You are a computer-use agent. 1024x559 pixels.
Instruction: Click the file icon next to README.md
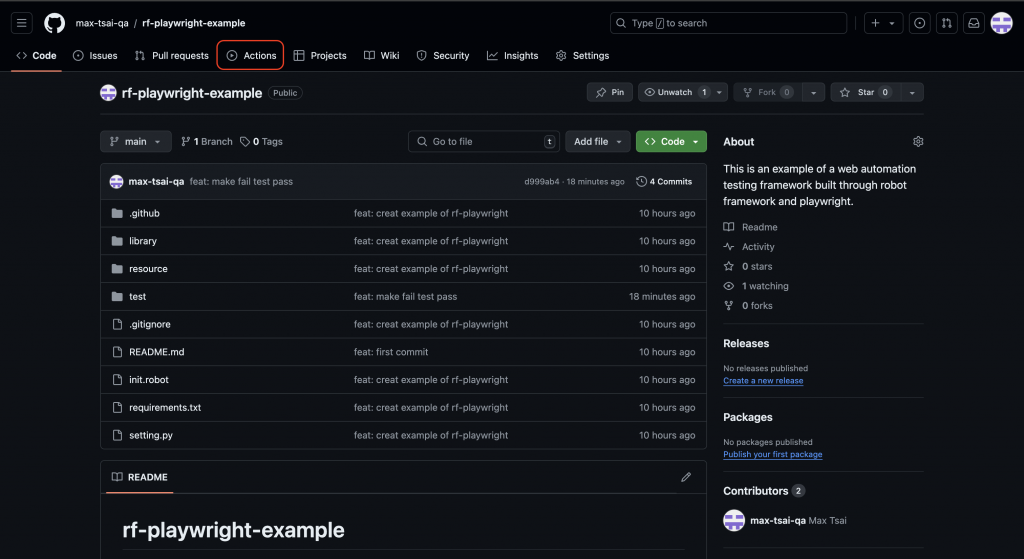(118, 352)
